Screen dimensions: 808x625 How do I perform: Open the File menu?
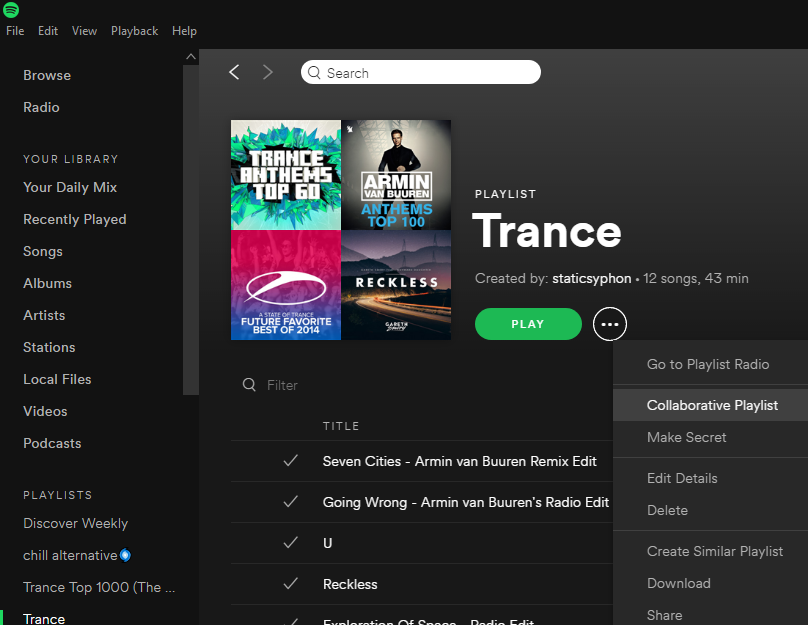[x=15, y=31]
